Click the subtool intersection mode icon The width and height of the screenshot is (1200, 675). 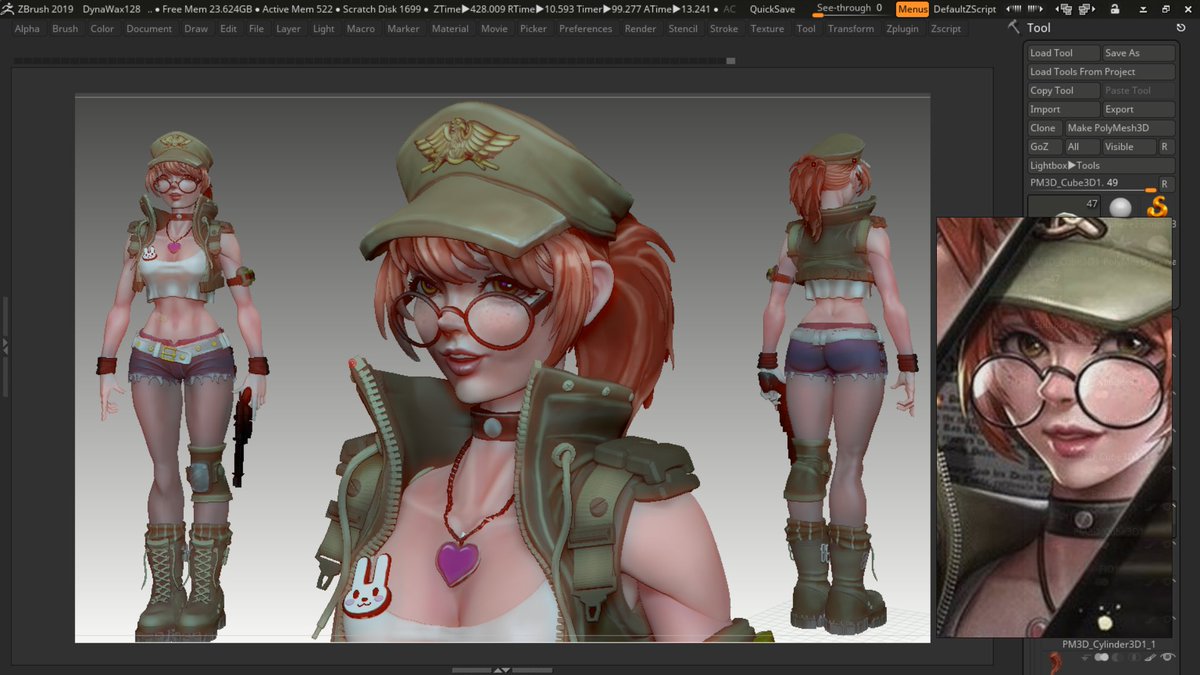(x=1135, y=658)
